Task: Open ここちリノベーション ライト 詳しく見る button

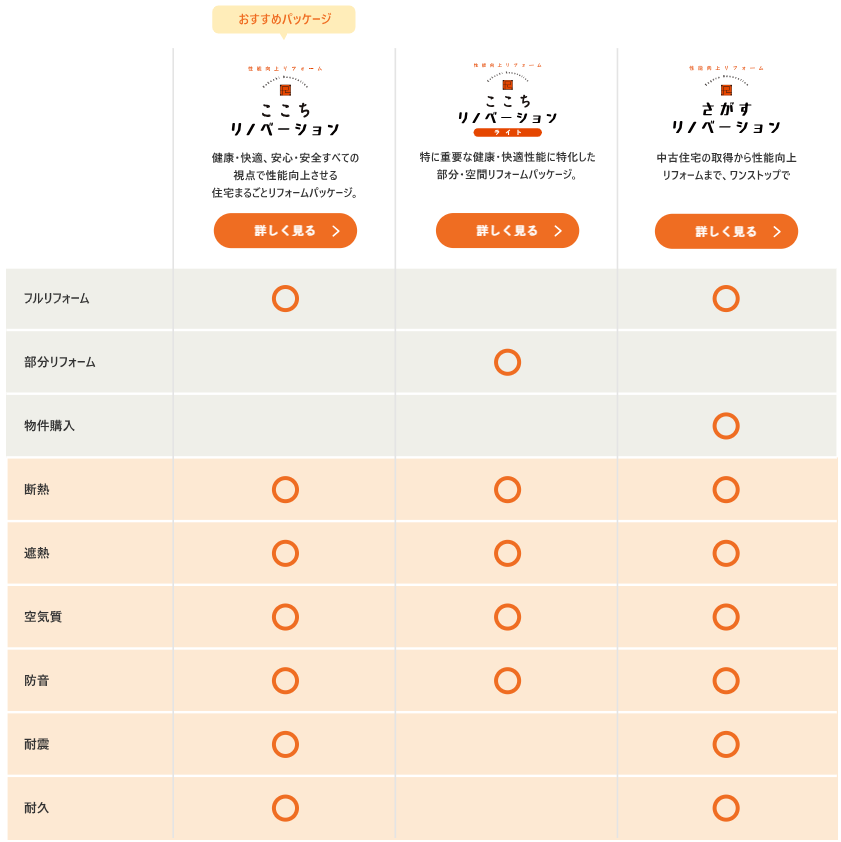Action: click(508, 231)
